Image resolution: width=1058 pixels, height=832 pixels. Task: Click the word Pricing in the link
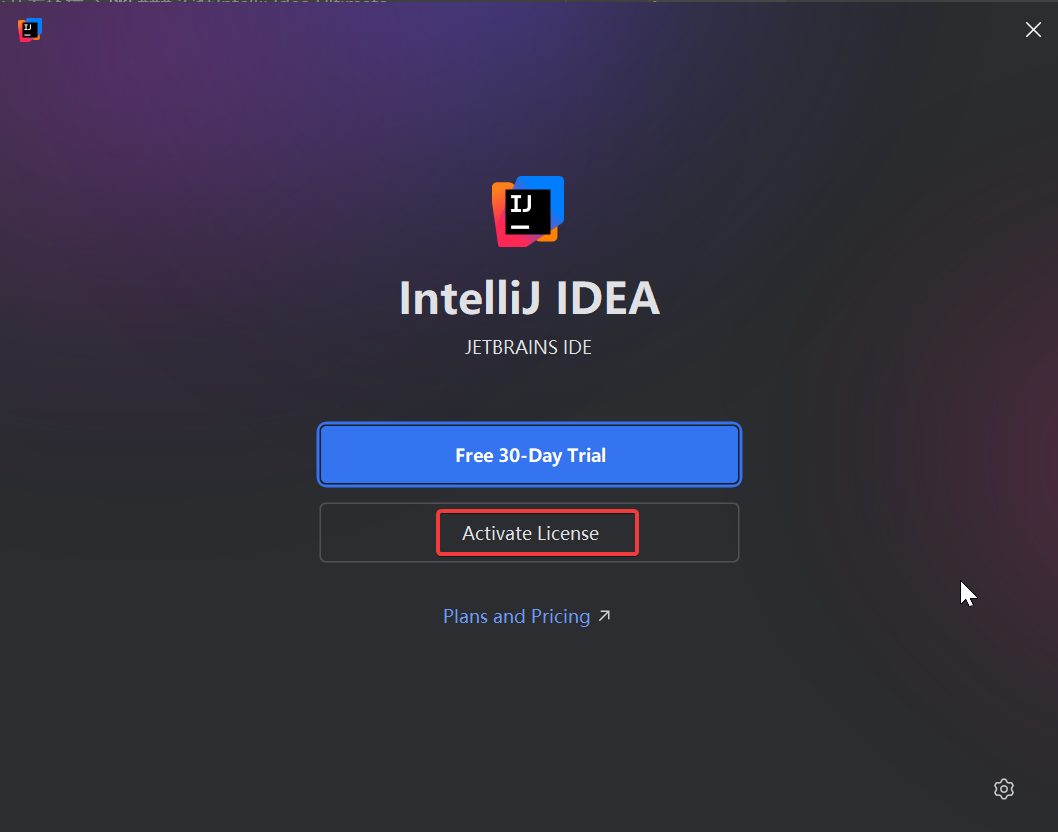(561, 616)
